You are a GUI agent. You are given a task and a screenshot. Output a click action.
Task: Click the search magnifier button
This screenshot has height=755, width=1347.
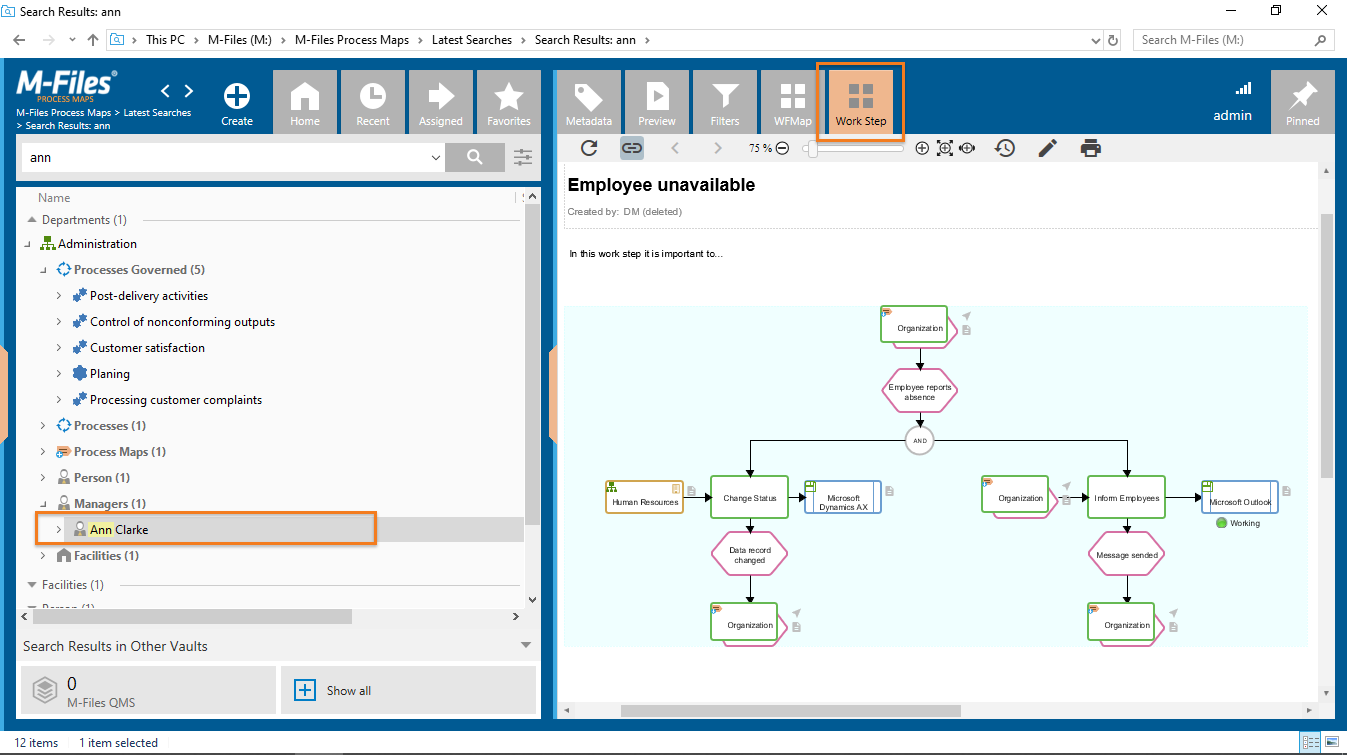[475, 157]
